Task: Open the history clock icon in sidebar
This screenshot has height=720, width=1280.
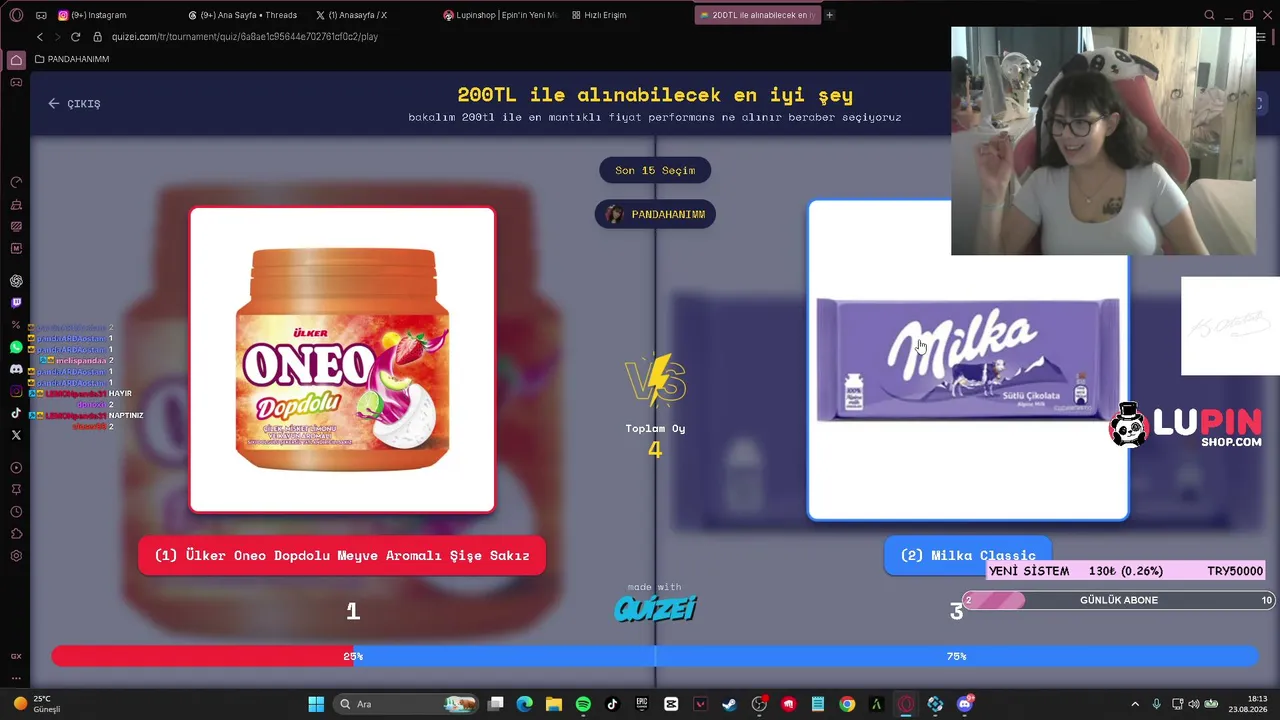Action: click(16, 512)
